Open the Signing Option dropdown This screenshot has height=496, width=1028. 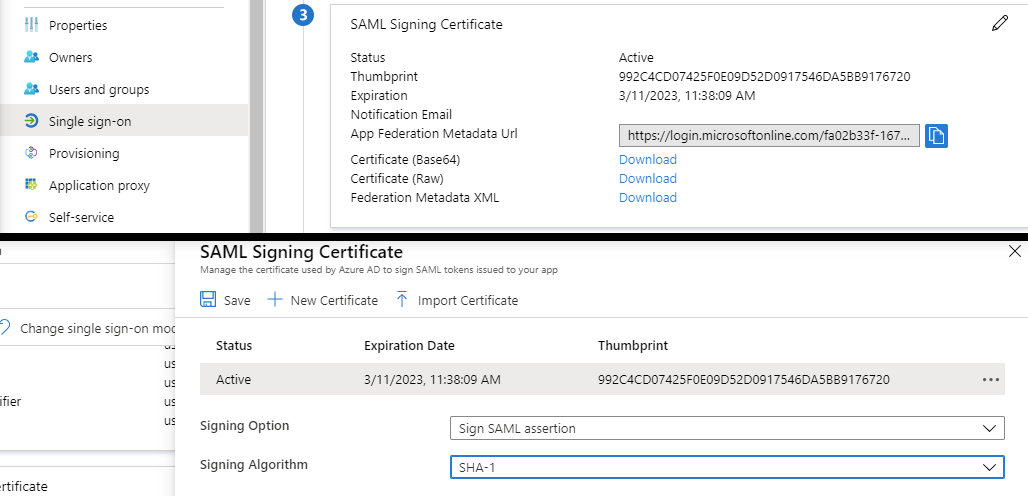click(x=726, y=428)
